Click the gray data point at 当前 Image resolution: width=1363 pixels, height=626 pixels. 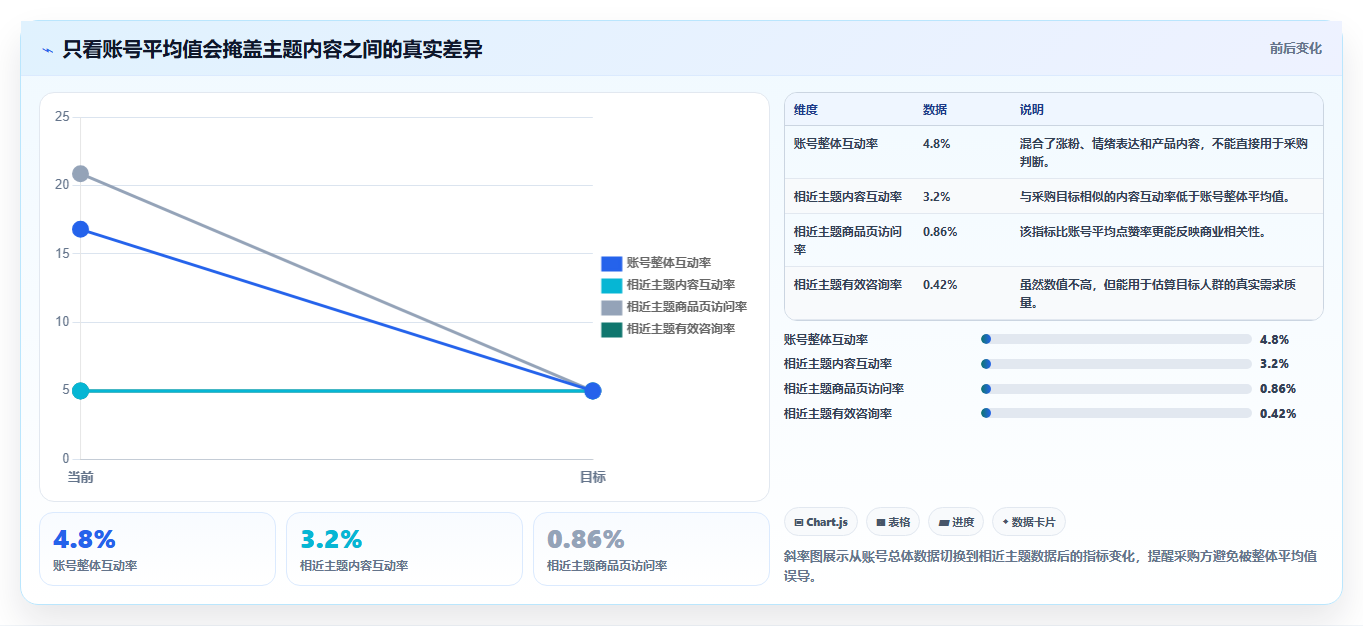click(81, 174)
